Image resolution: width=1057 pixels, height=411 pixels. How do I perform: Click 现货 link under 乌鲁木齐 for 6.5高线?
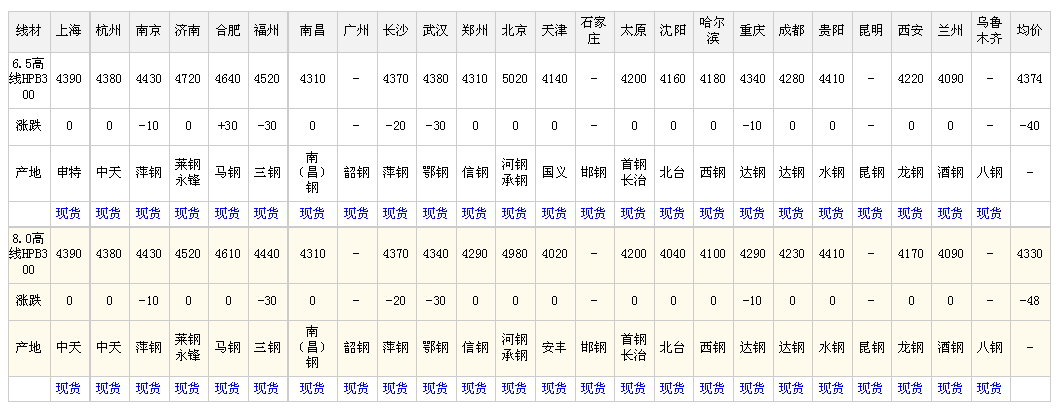tap(989, 213)
